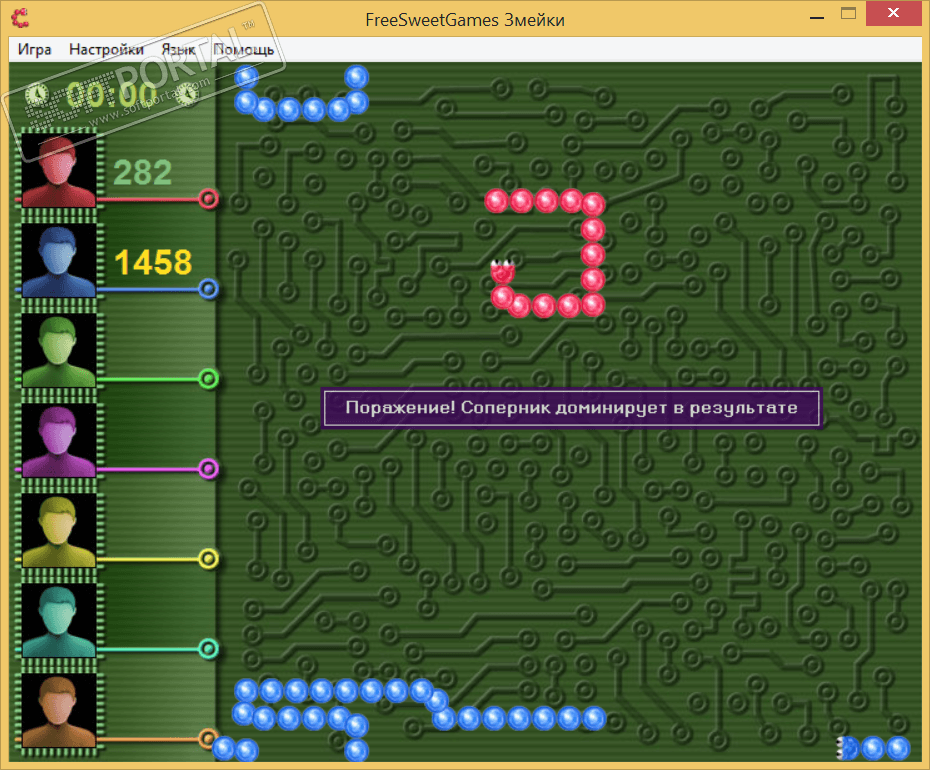Viewport: 930px width, 770px height.
Task: Click the green player's ring connector
Action: 208,378
